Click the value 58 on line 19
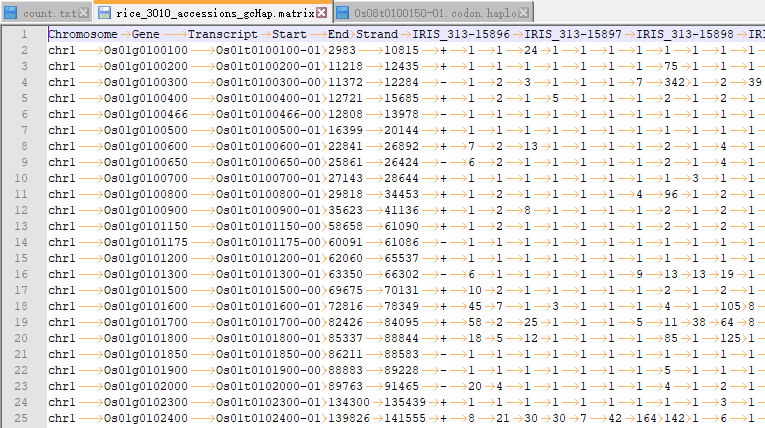 tap(475, 322)
